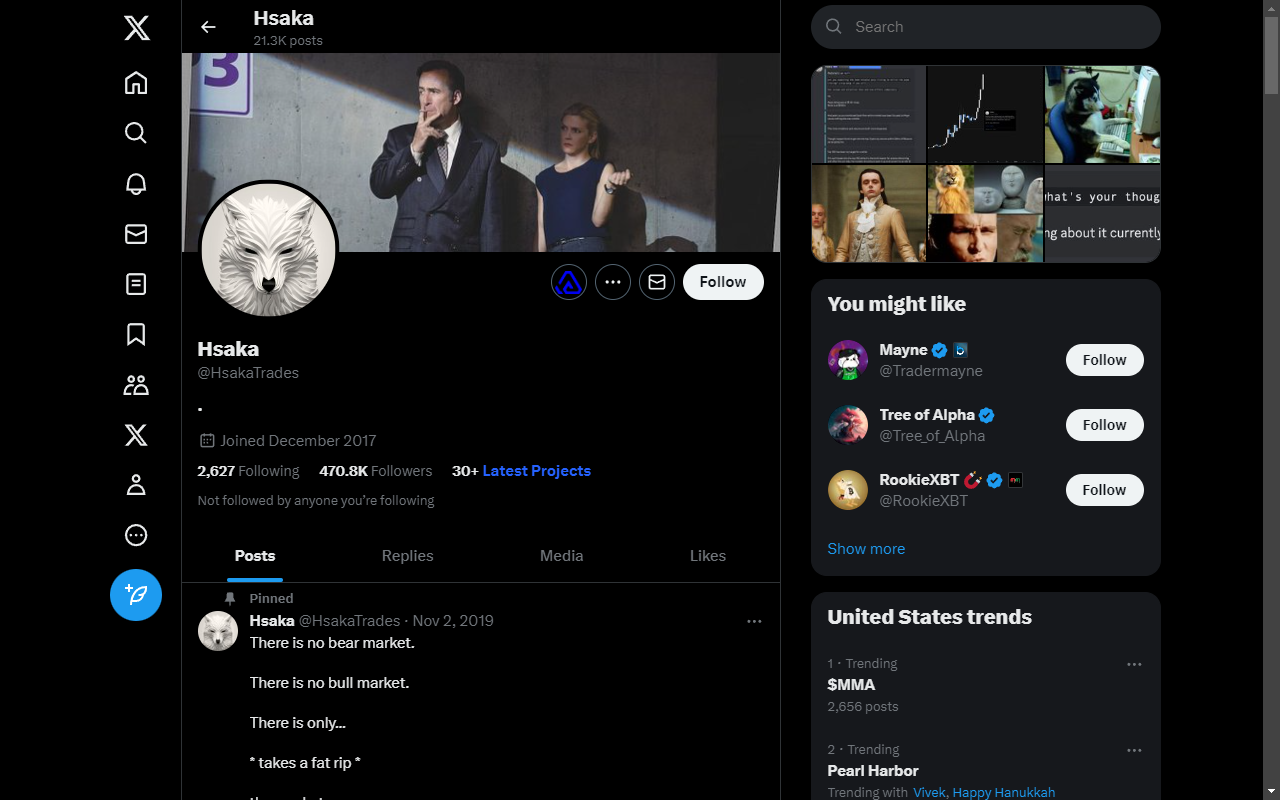1280x800 pixels.
Task: Open the 470.8K Followers list
Action: pos(376,471)
